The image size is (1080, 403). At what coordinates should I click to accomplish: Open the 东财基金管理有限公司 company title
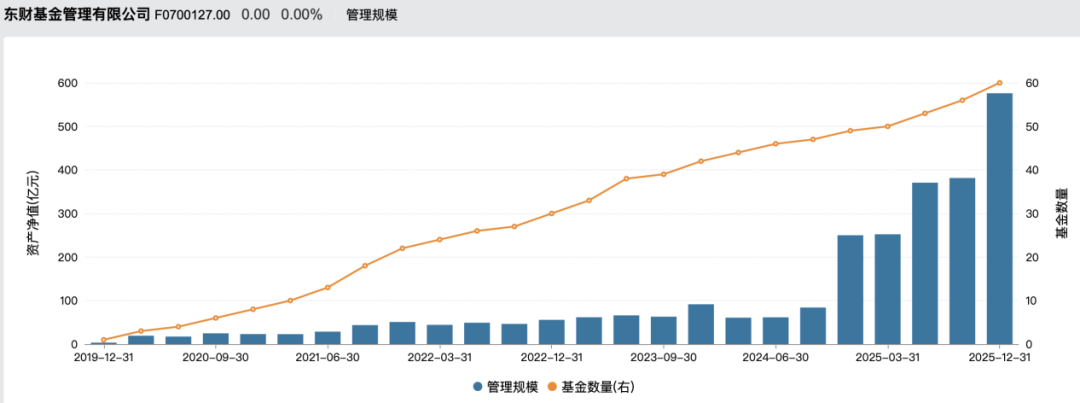click(77, 15)
